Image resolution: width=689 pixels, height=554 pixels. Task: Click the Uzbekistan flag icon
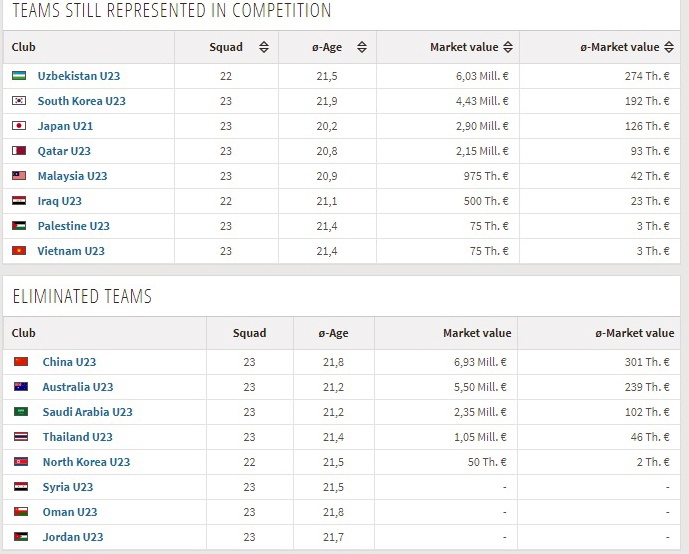pos(18,76)
